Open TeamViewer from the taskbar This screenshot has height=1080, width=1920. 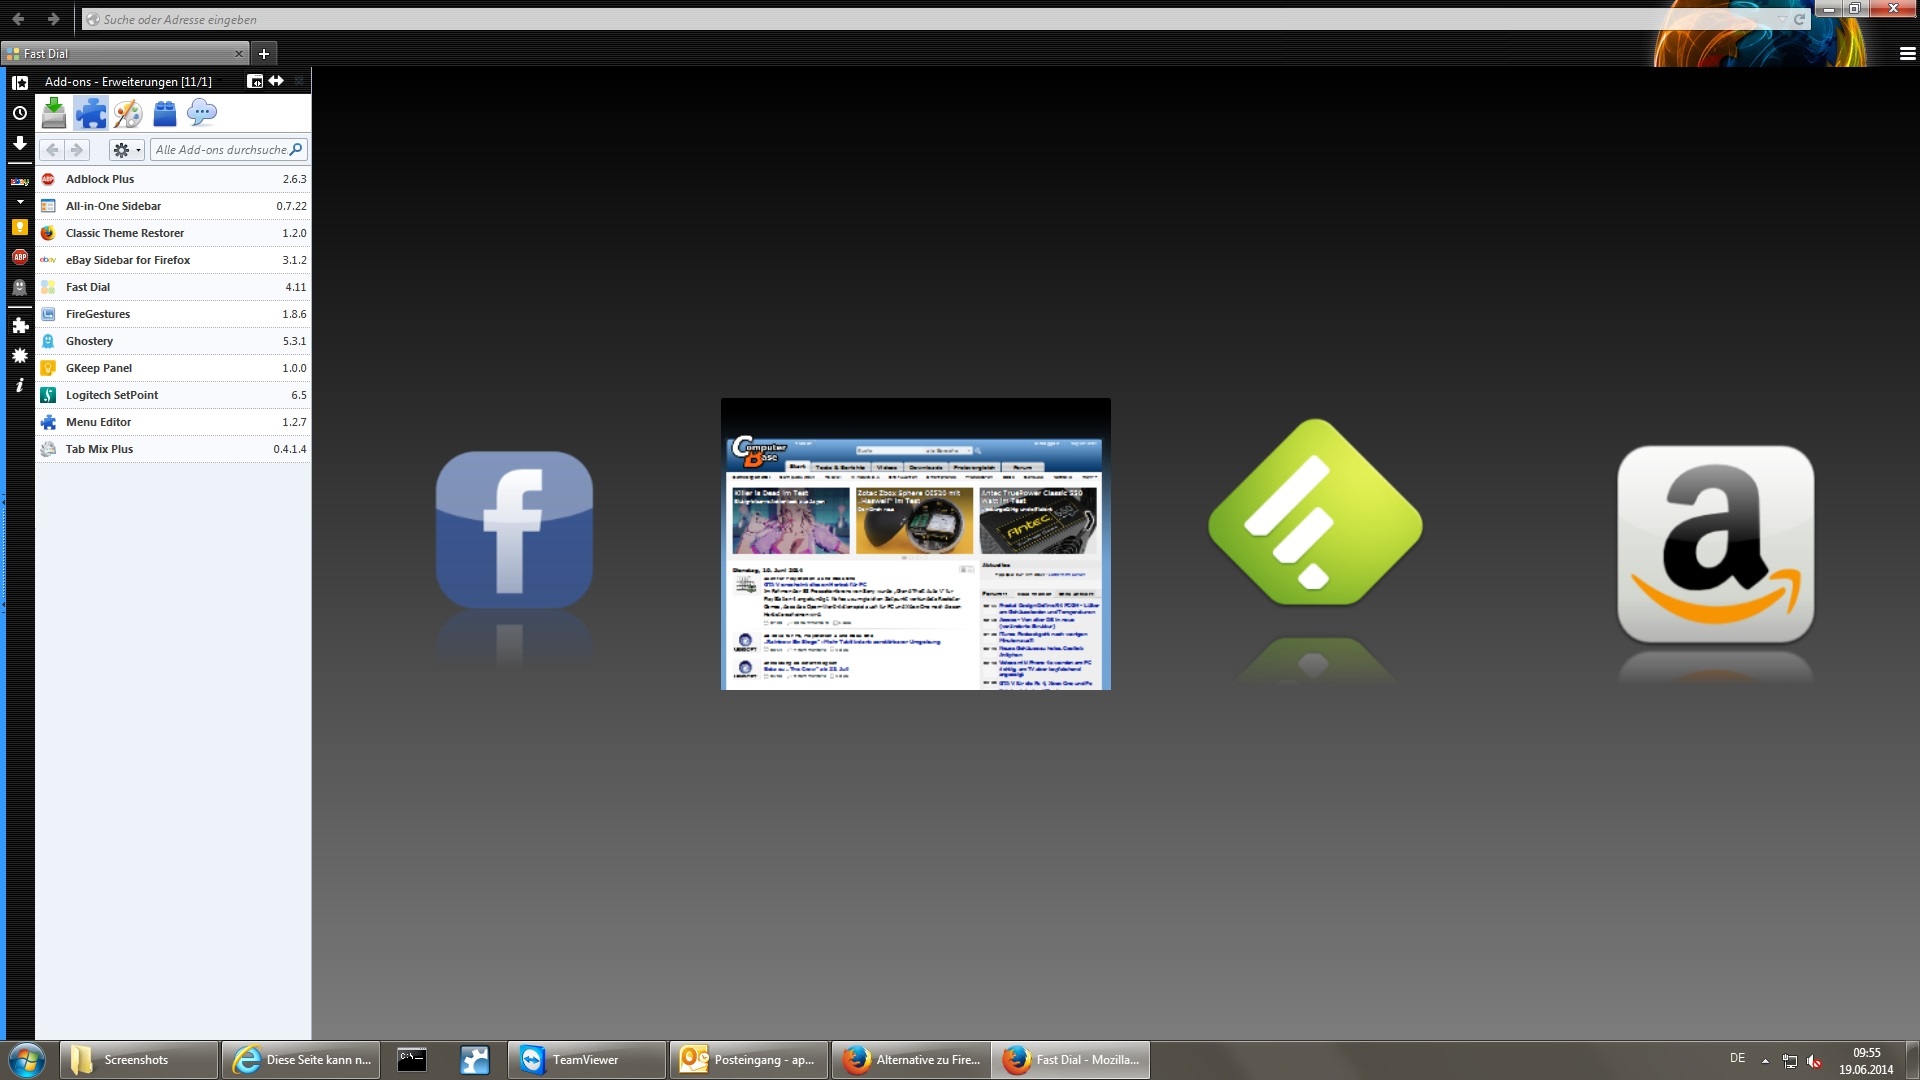point(586,1060)
